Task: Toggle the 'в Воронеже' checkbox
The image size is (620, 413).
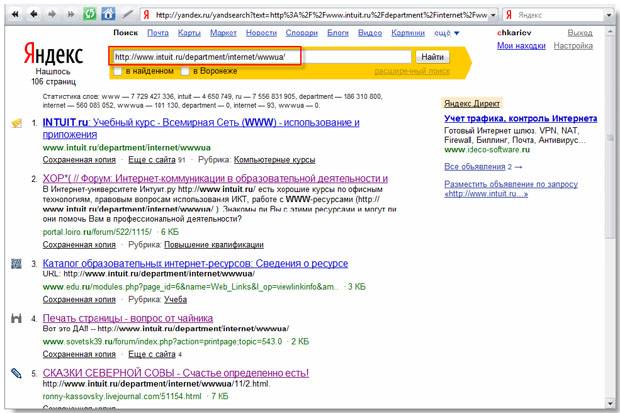Action: [x=185, y=71]
